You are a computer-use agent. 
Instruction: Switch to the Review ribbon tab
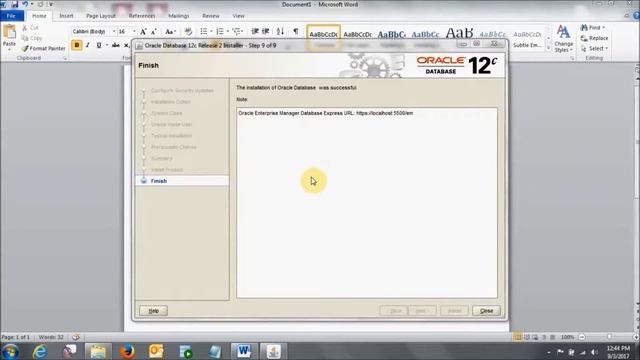tap(211, 16)
